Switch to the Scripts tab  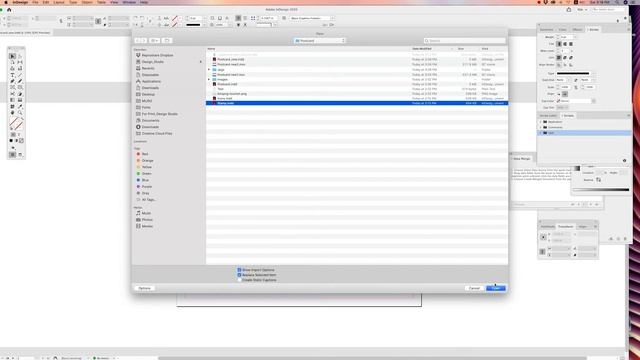[568, 116]
